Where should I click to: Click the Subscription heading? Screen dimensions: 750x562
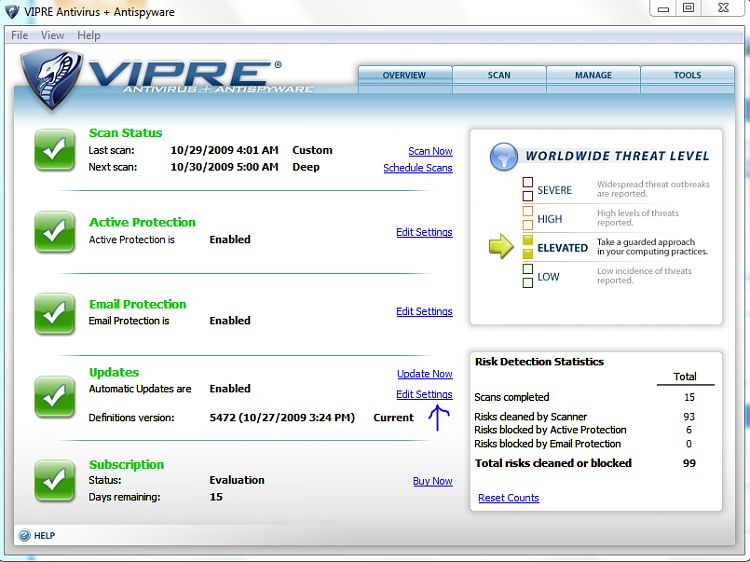(x=126, y=465)
